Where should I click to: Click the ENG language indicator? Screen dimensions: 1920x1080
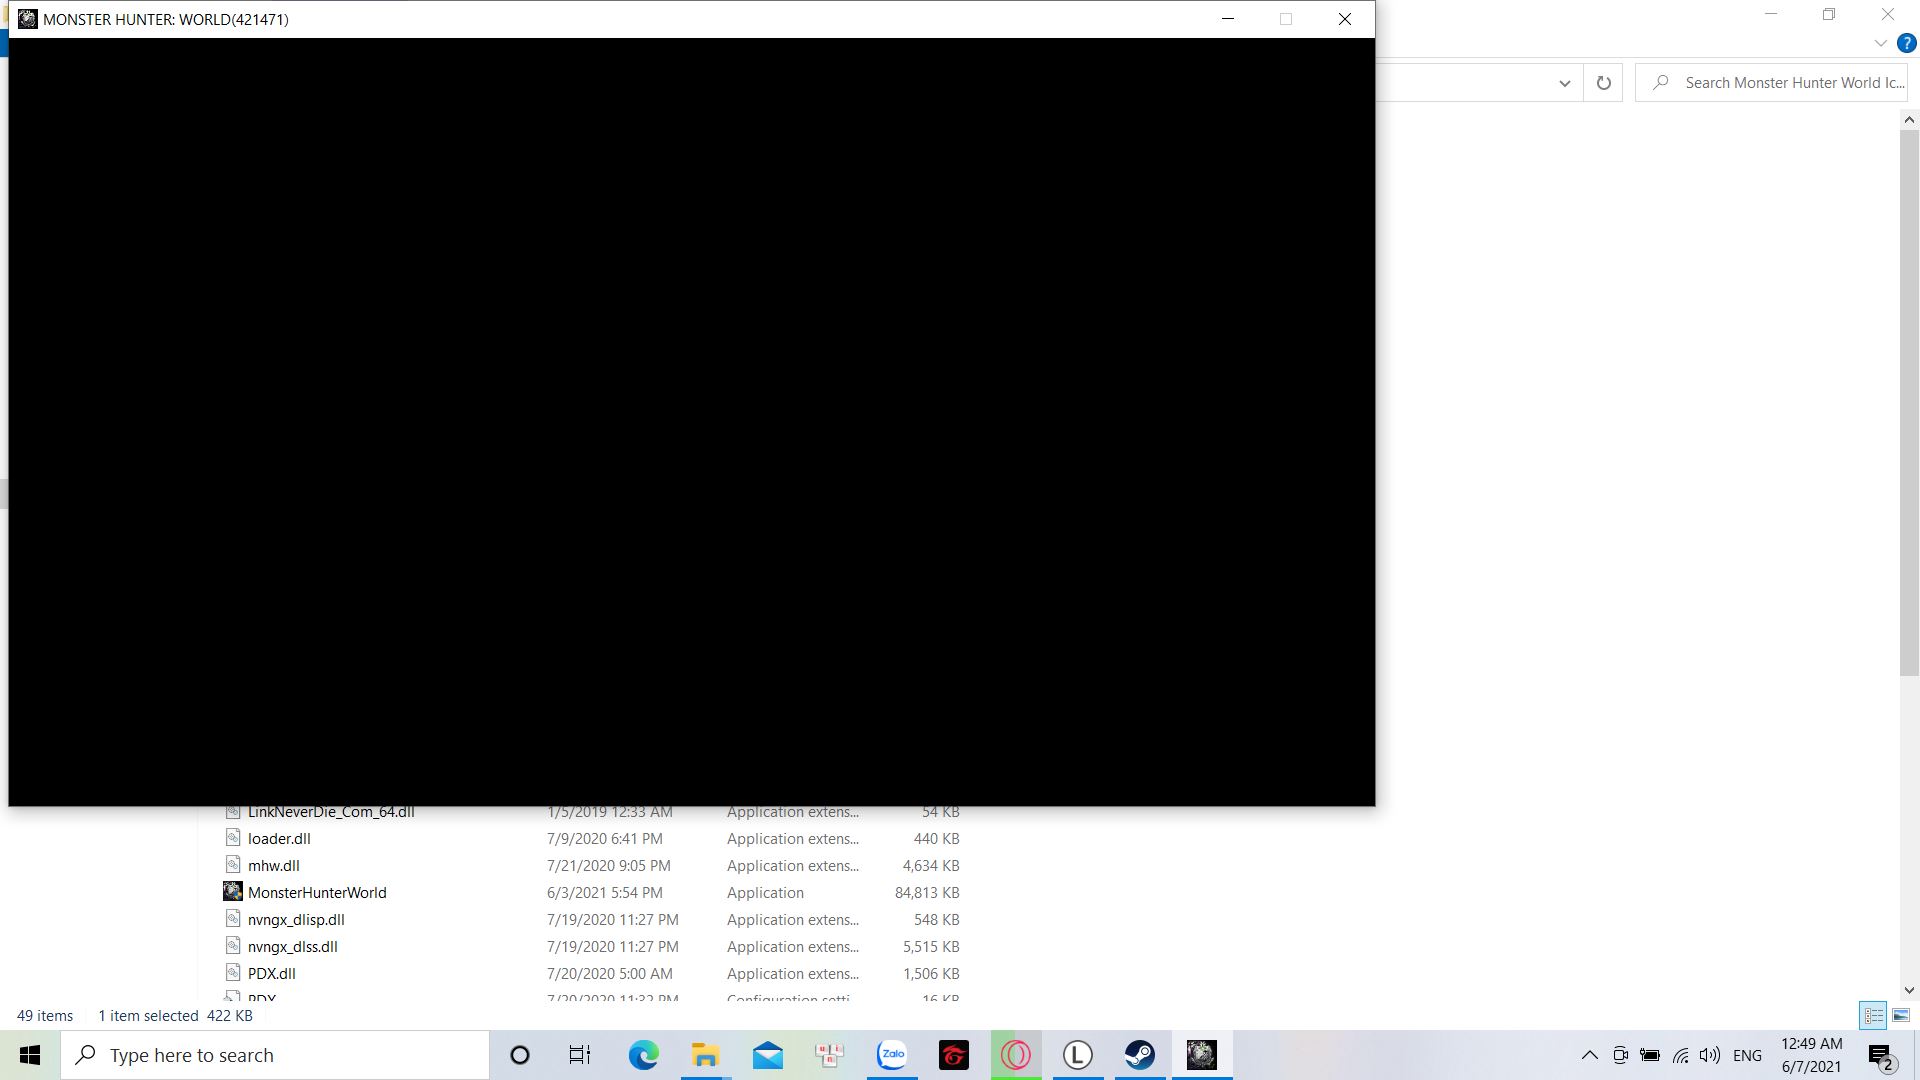coord(1747,1055)
